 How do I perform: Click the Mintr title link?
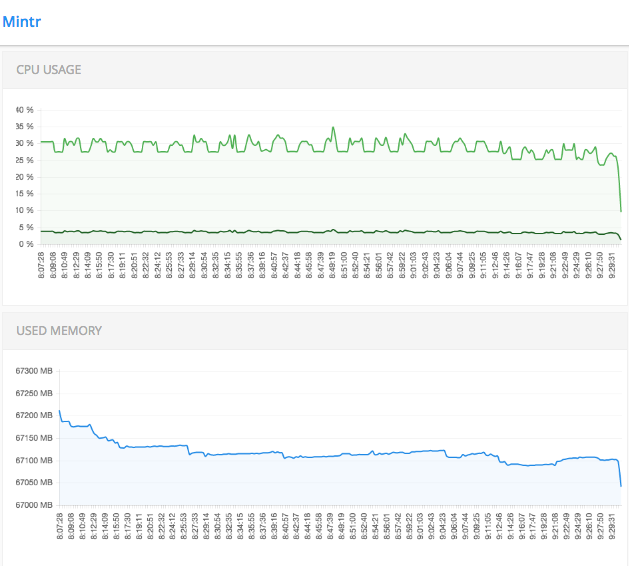22,19
